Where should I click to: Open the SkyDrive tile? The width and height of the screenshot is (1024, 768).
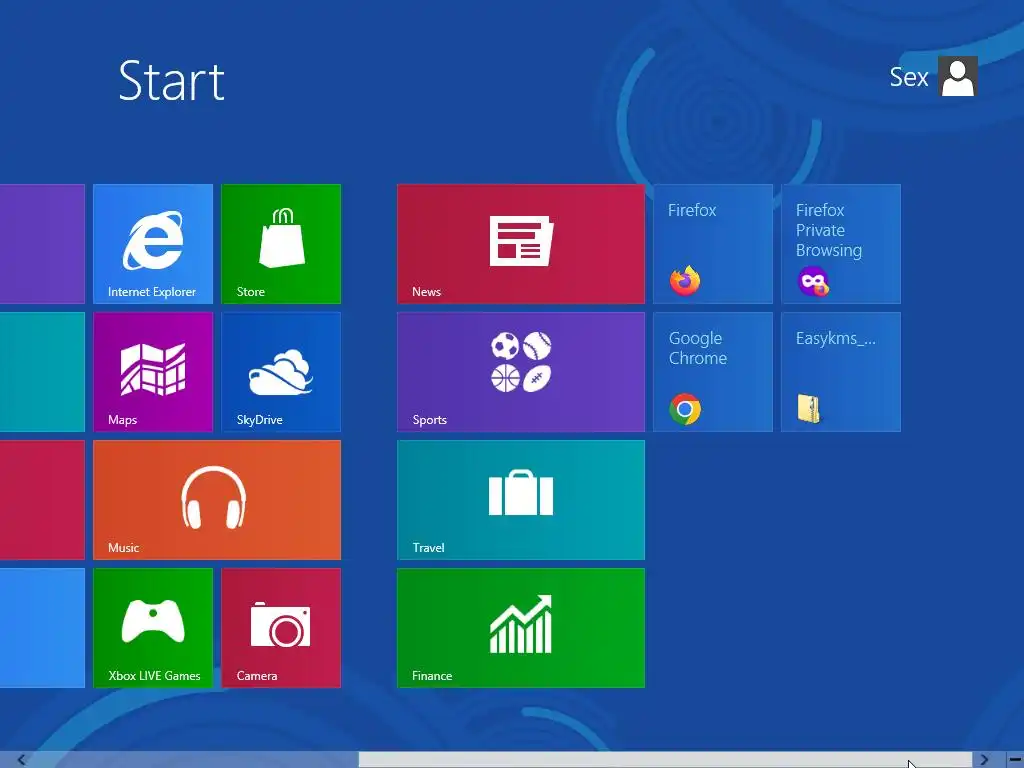click(x=281, y=372)
